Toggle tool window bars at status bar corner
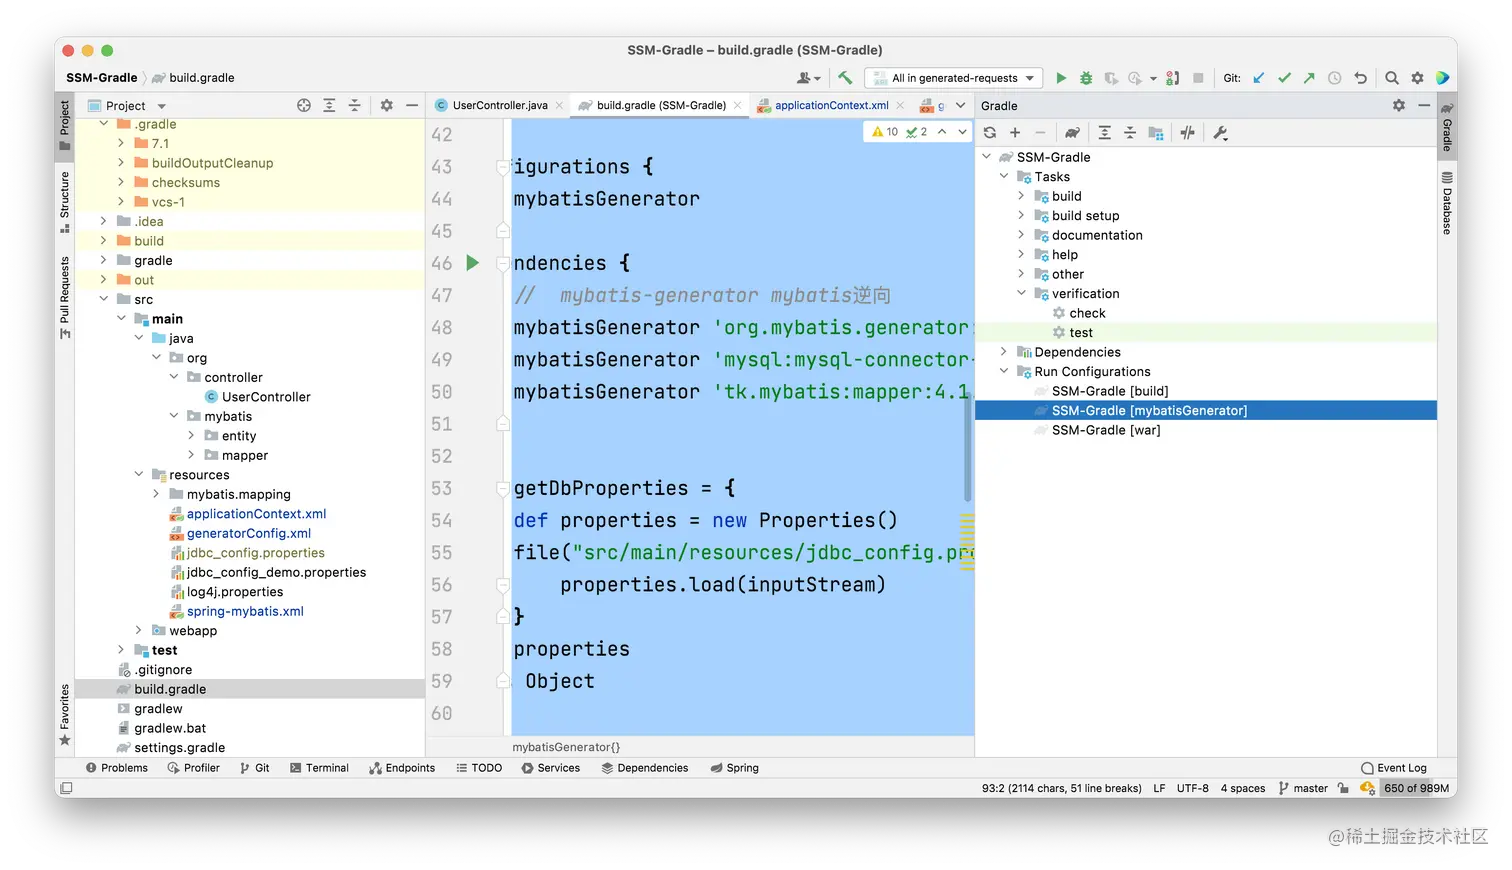Image resolution: width=1512 pixels, height=870 pixels. coord(65,789)
